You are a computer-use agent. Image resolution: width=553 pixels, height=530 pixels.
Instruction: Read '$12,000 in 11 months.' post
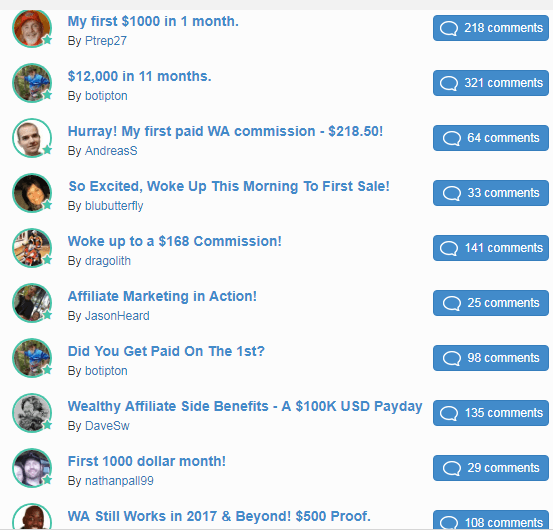[x=139, y=77]
